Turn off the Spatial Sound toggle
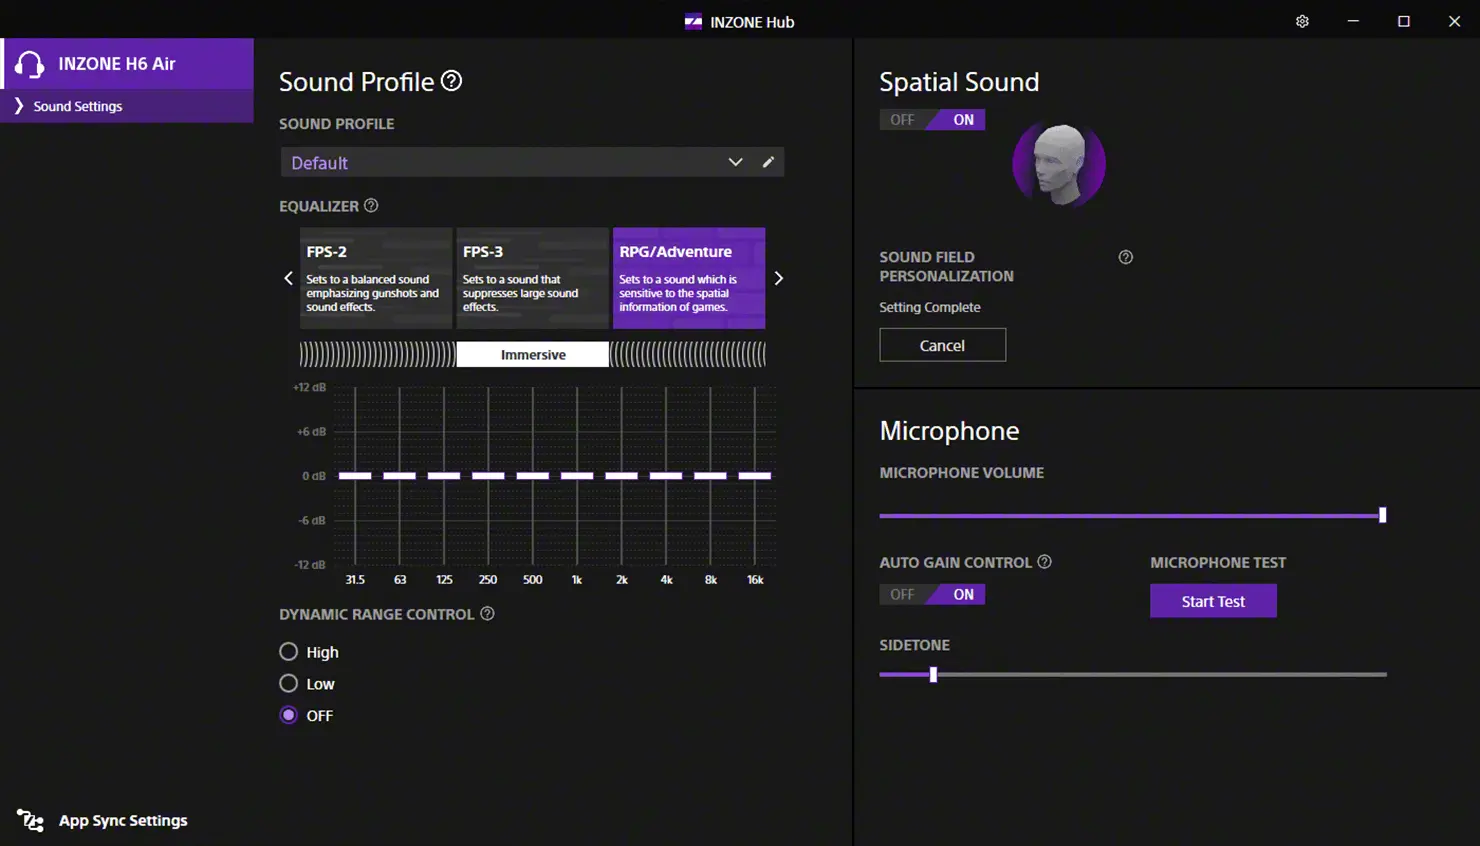The width and height of the screenshot is (1480, 846). pos(903,120)
